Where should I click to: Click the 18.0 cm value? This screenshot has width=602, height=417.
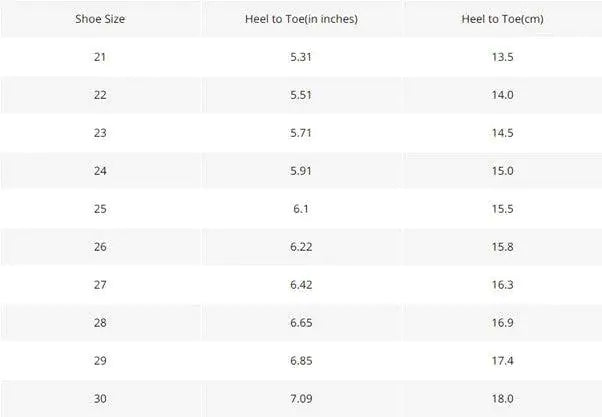click(503, 399)
